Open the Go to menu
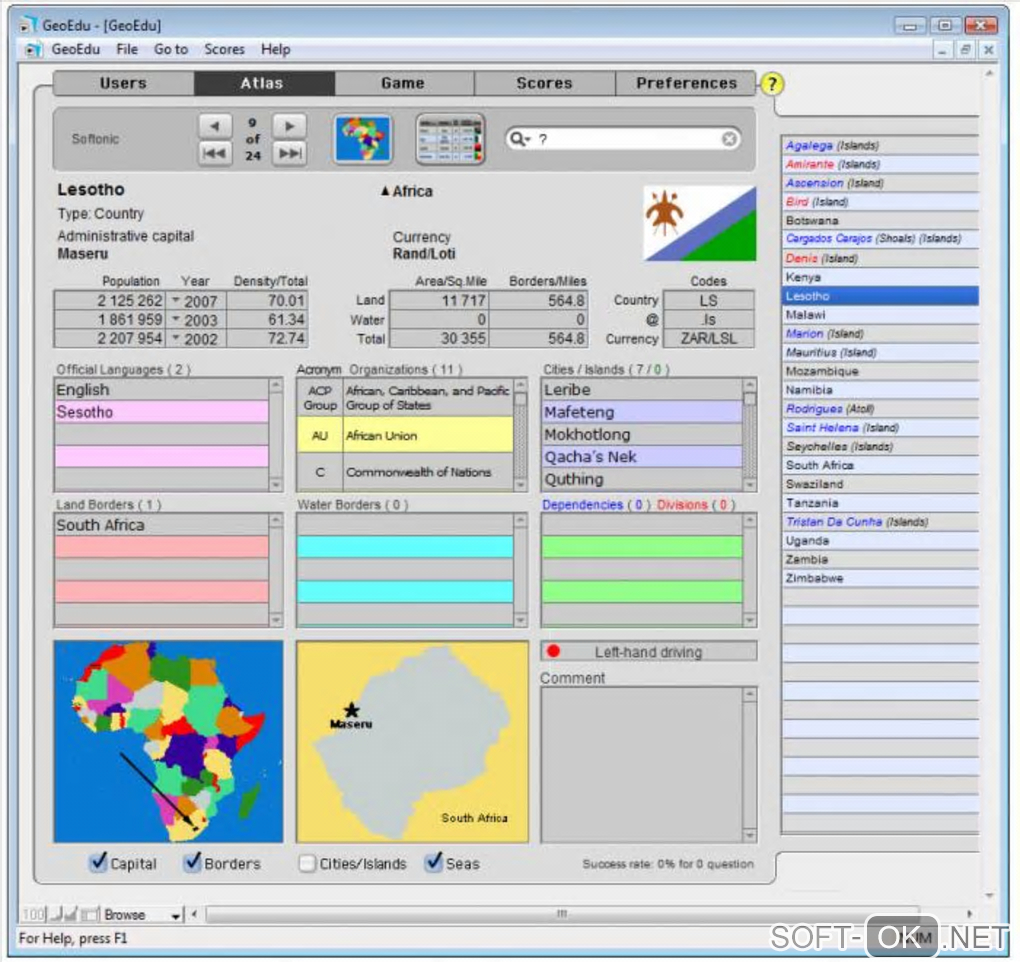Screen dimensions: 1020x962 (x=171, y=49)
